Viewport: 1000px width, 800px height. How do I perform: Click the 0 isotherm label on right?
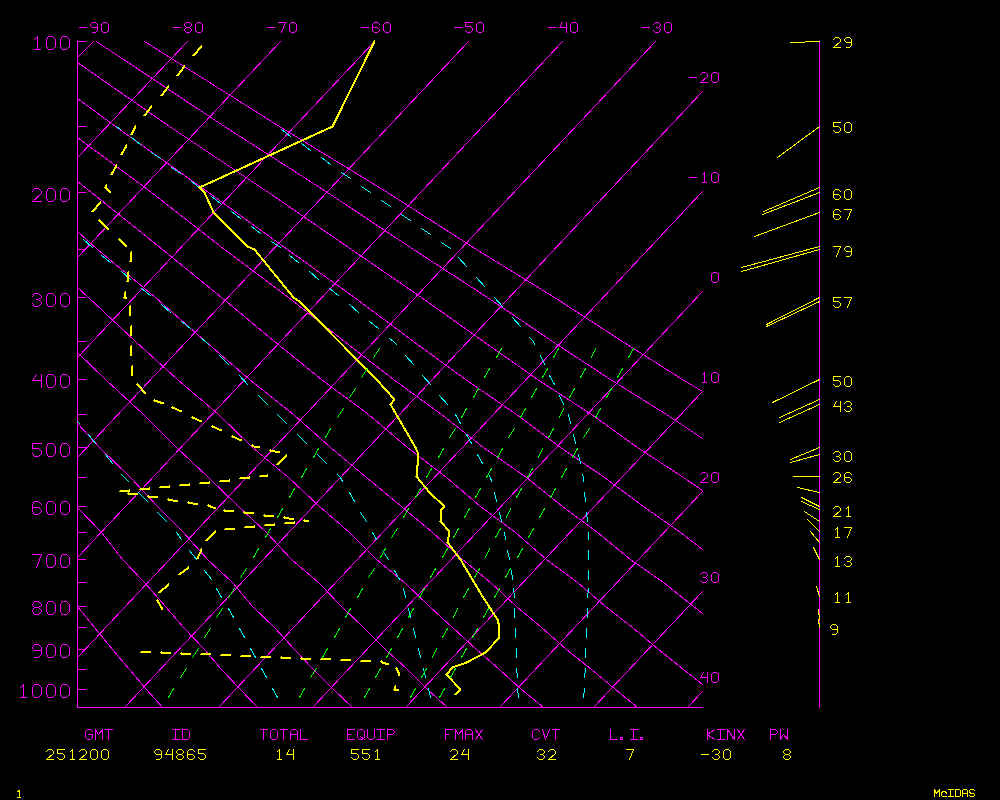coord(714,278)
